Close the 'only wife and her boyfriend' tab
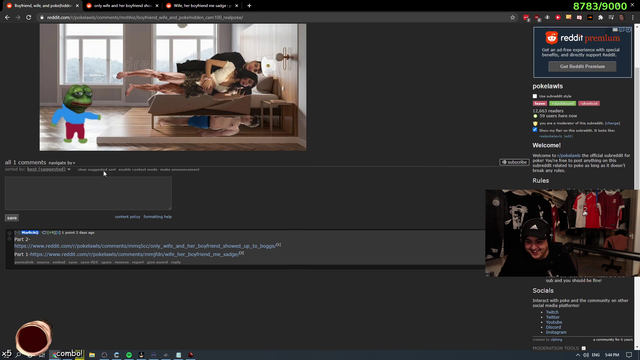 (157, 6)
